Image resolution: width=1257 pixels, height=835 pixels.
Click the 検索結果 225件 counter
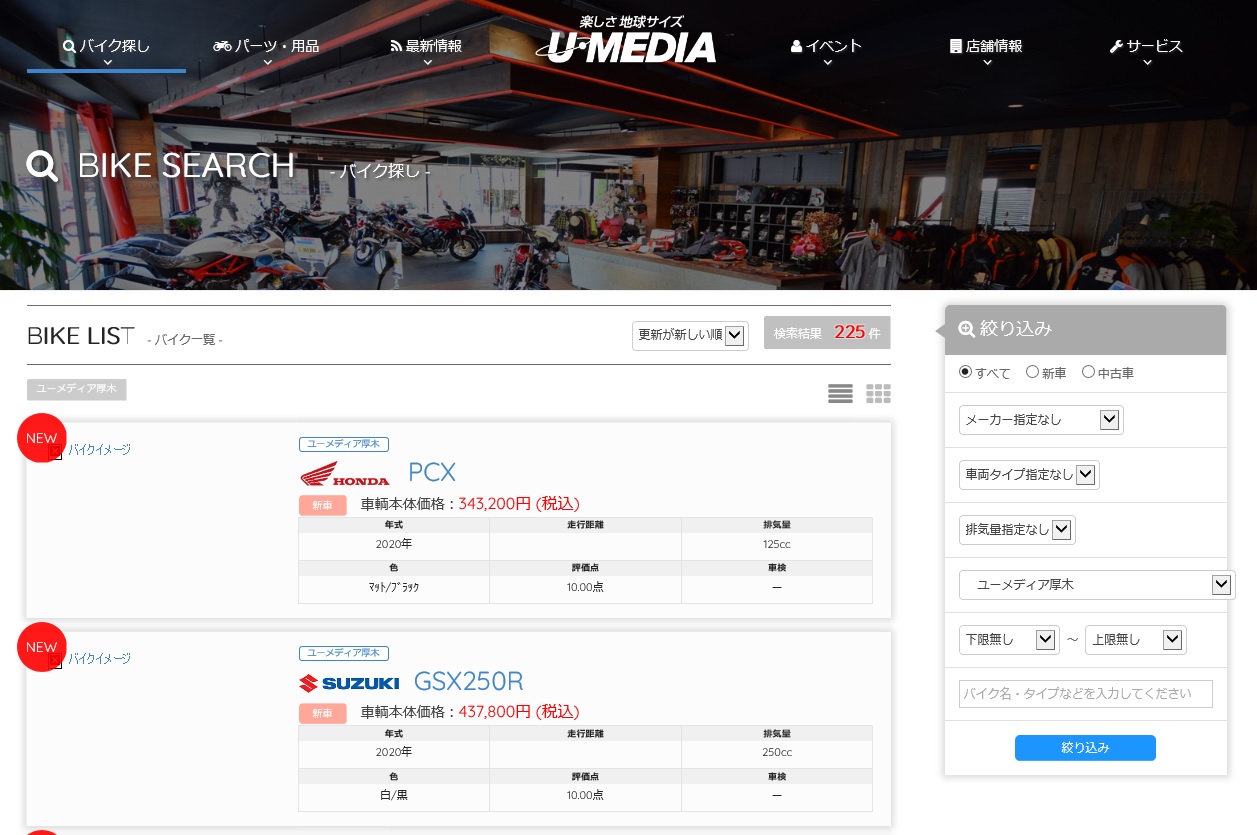827,333
